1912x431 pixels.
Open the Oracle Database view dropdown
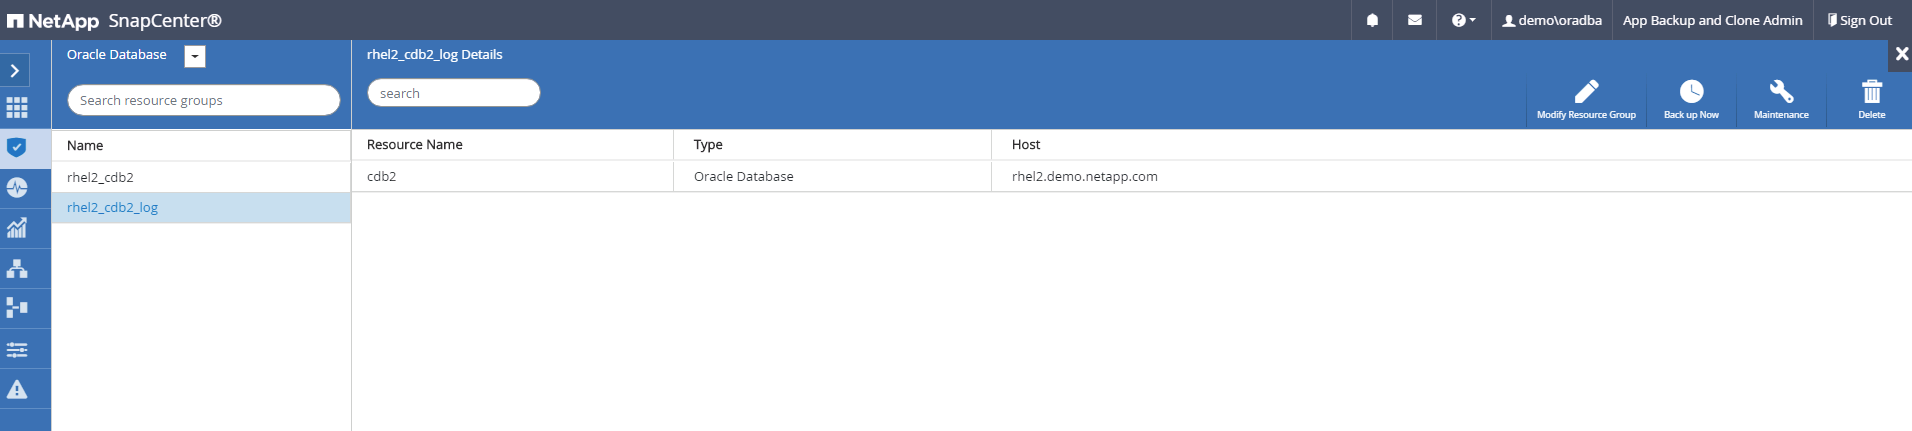coord(195,56)
